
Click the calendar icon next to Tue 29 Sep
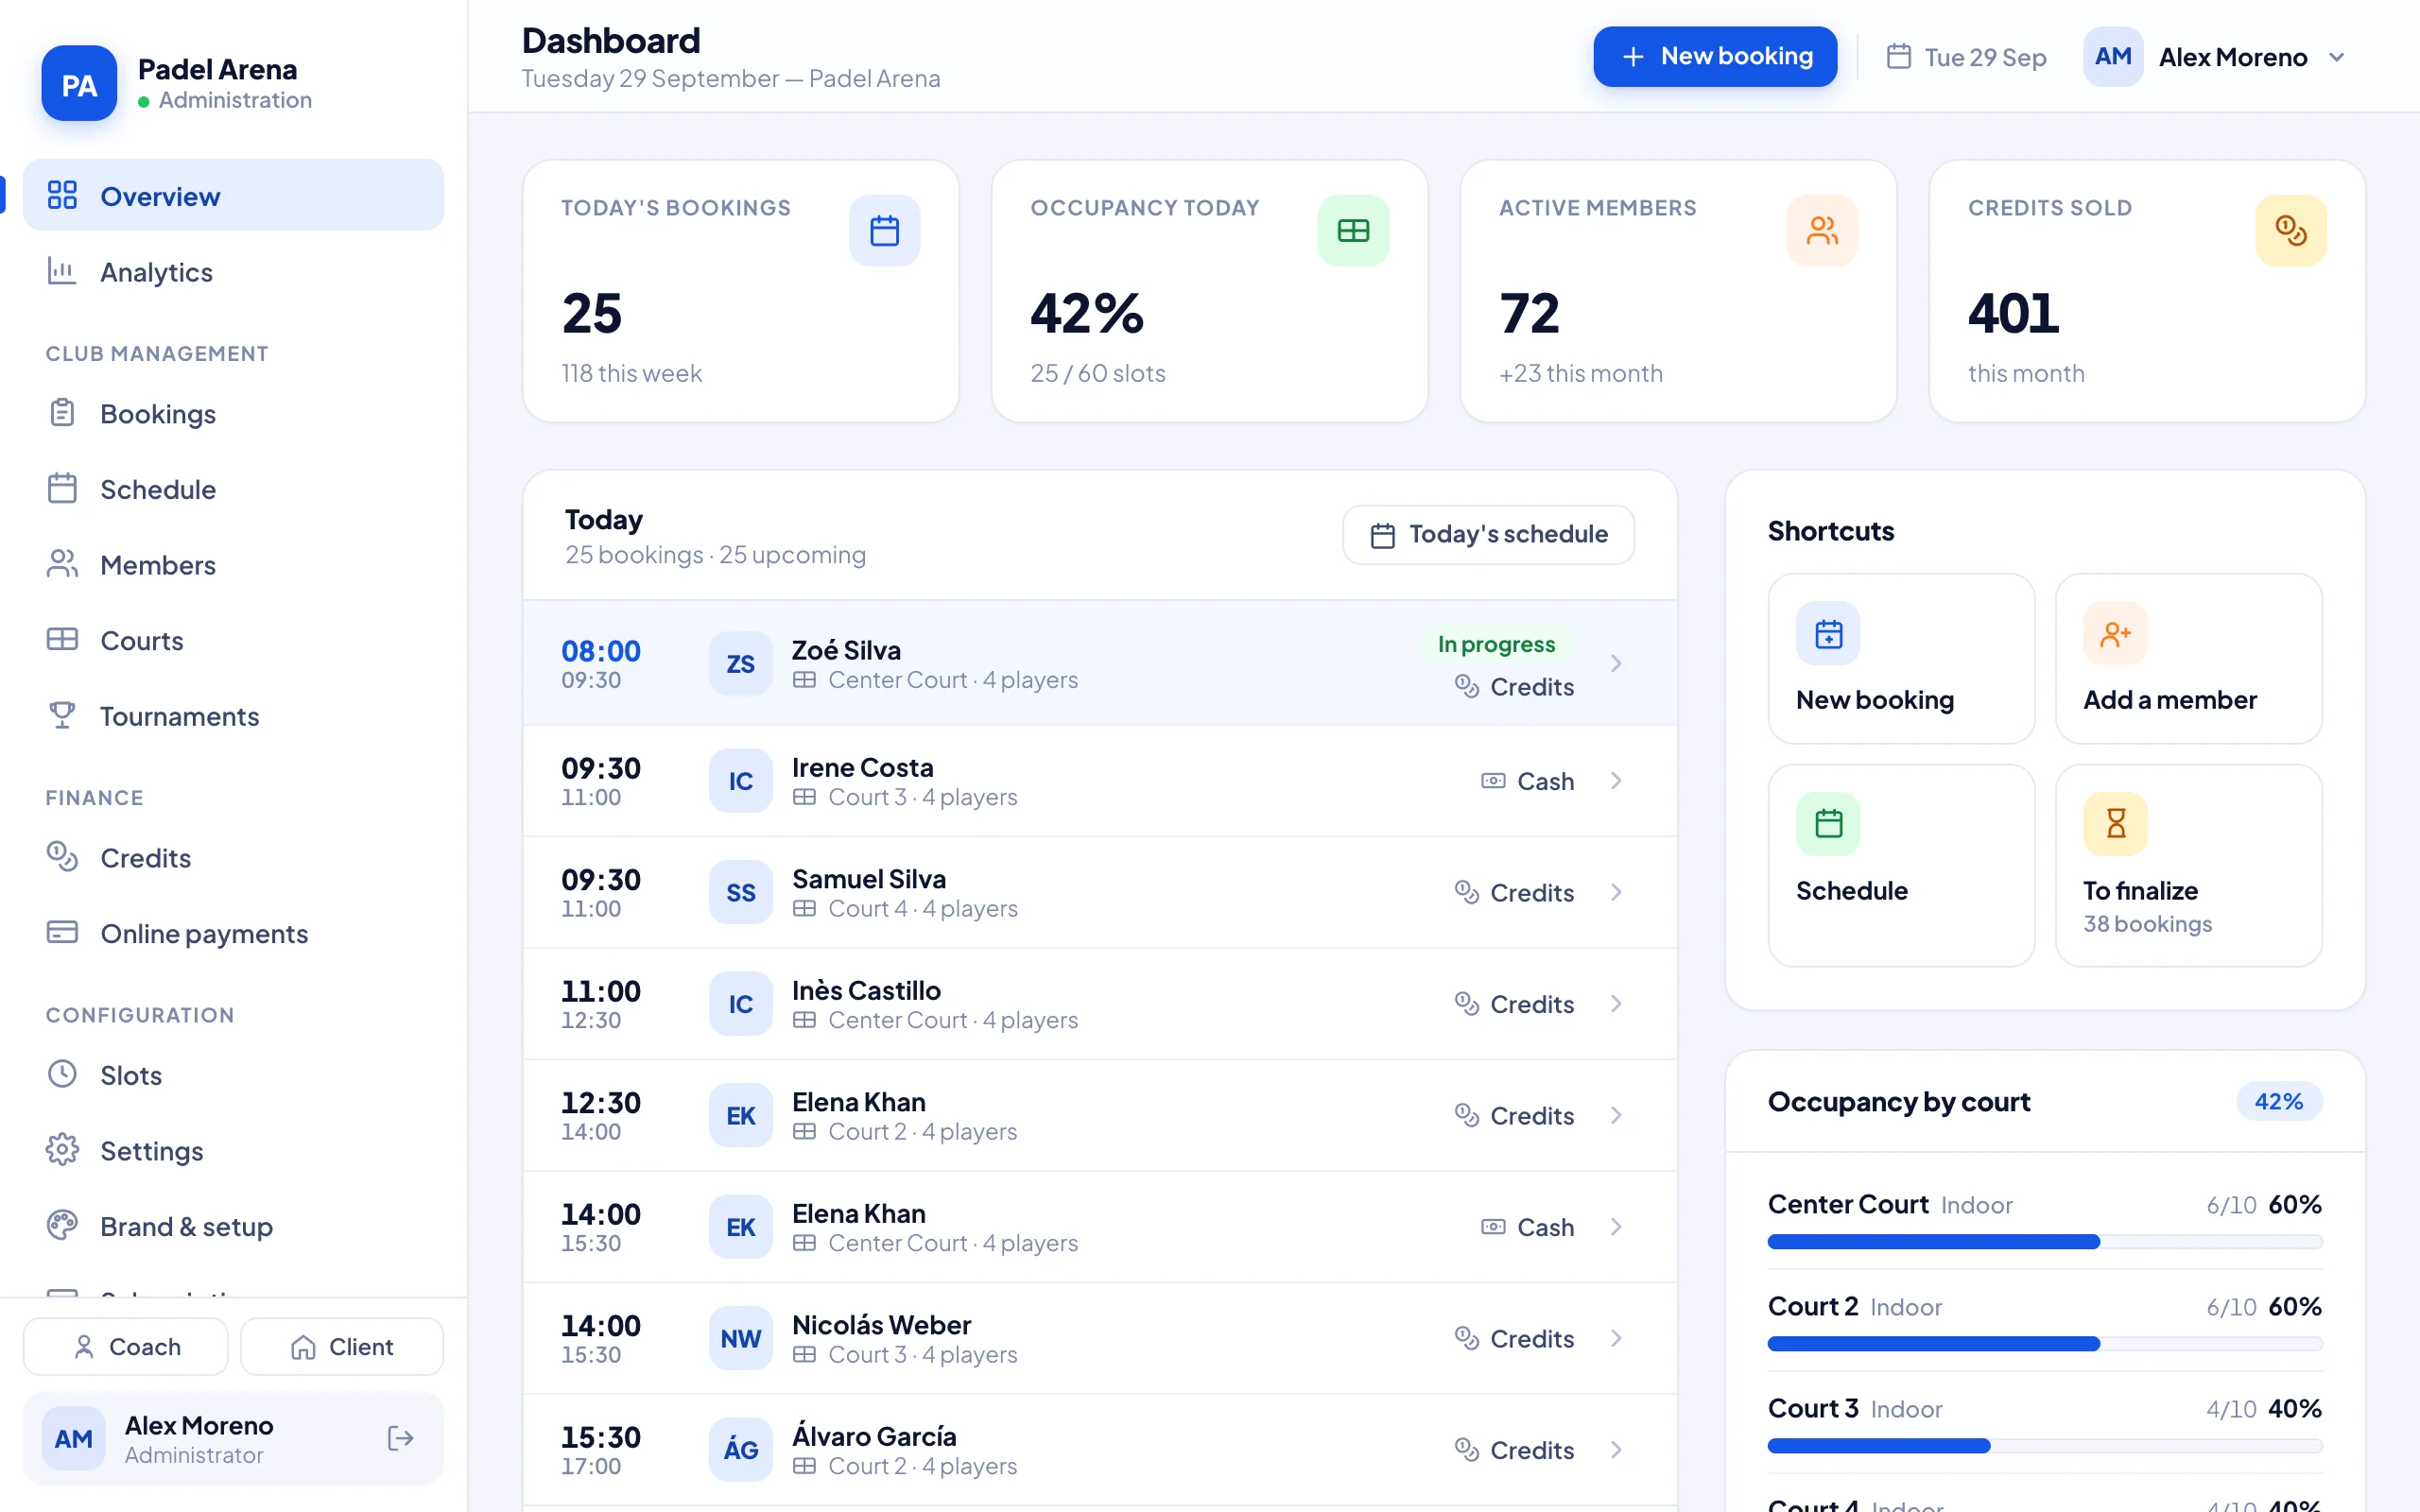click(x=1898, y=57)
